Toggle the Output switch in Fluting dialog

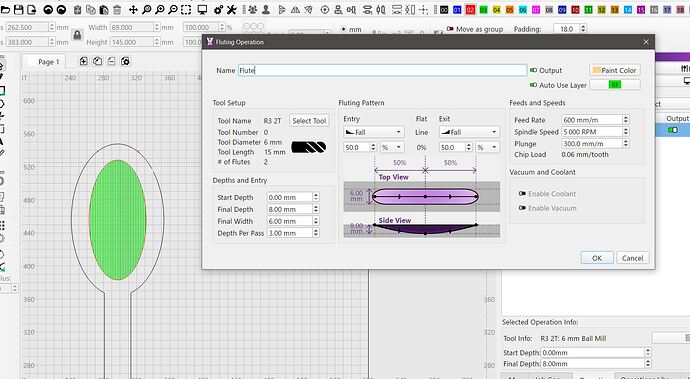tap(533, 70)
